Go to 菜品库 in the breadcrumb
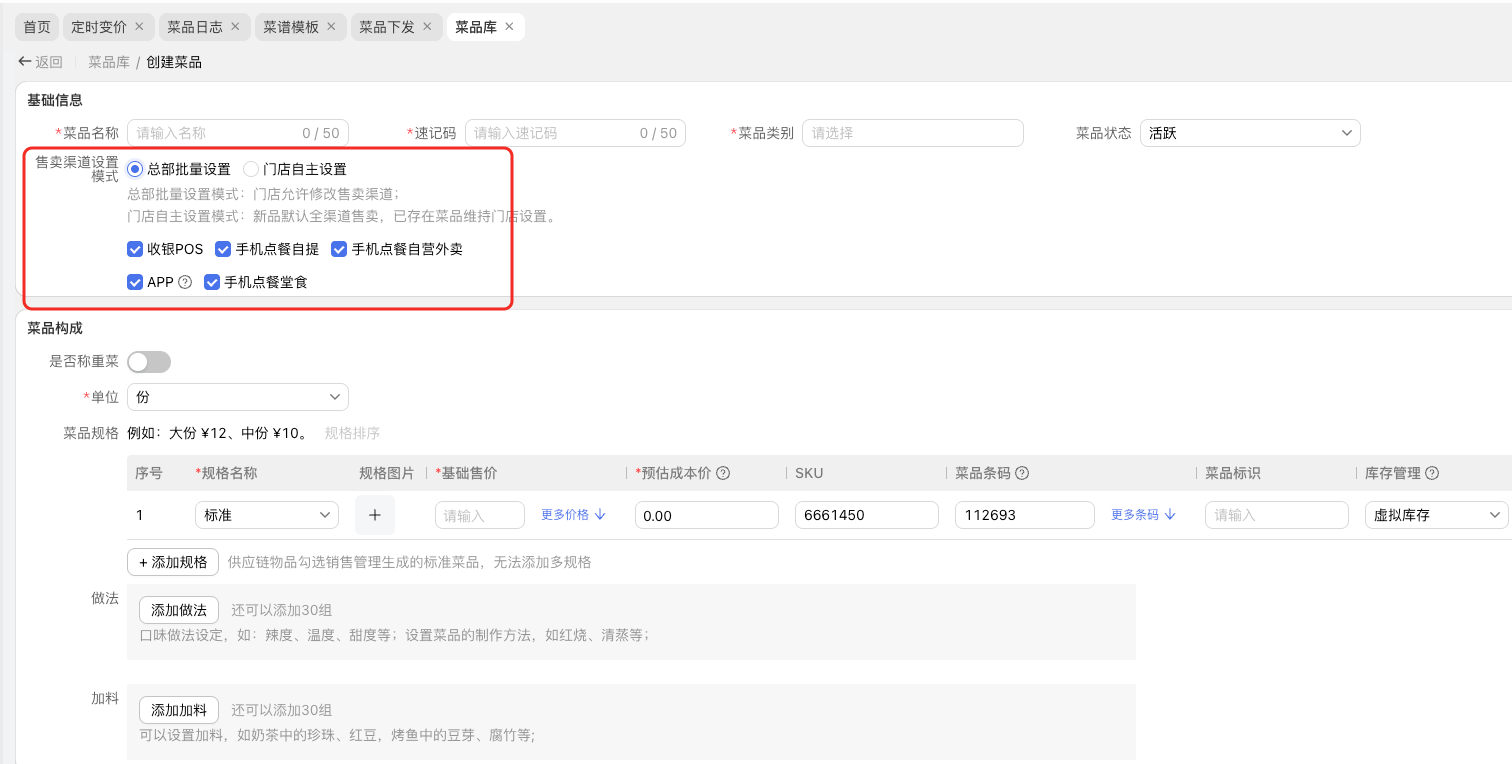 (109, 62)
